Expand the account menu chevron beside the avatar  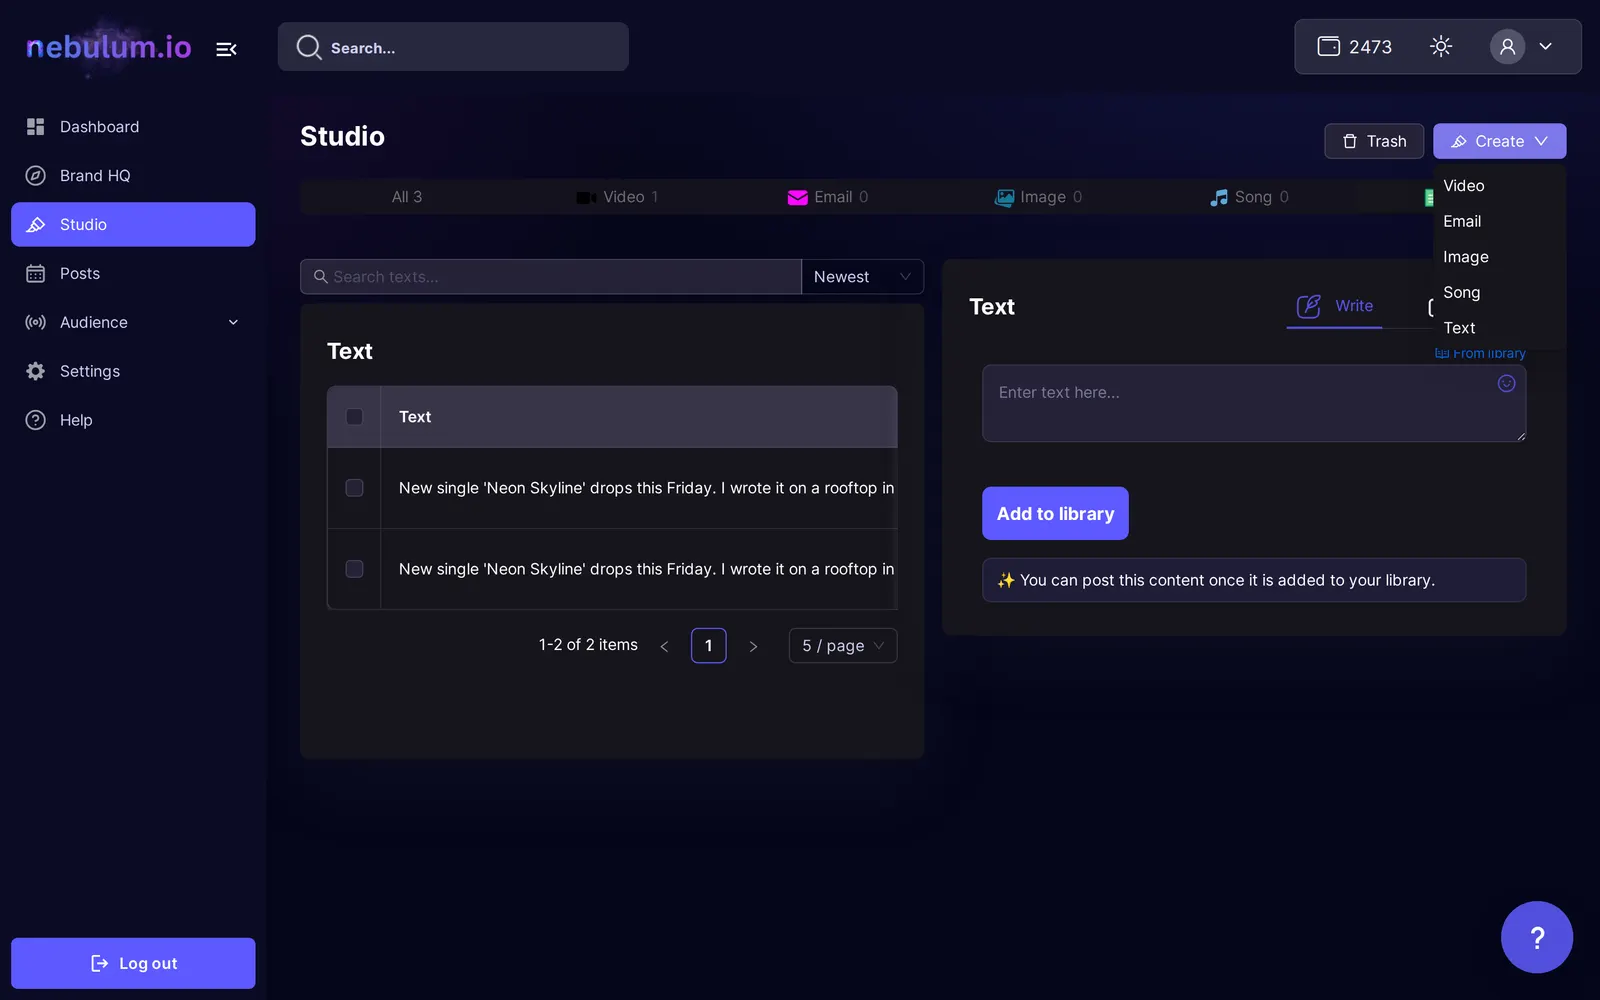pos(1545,46)
